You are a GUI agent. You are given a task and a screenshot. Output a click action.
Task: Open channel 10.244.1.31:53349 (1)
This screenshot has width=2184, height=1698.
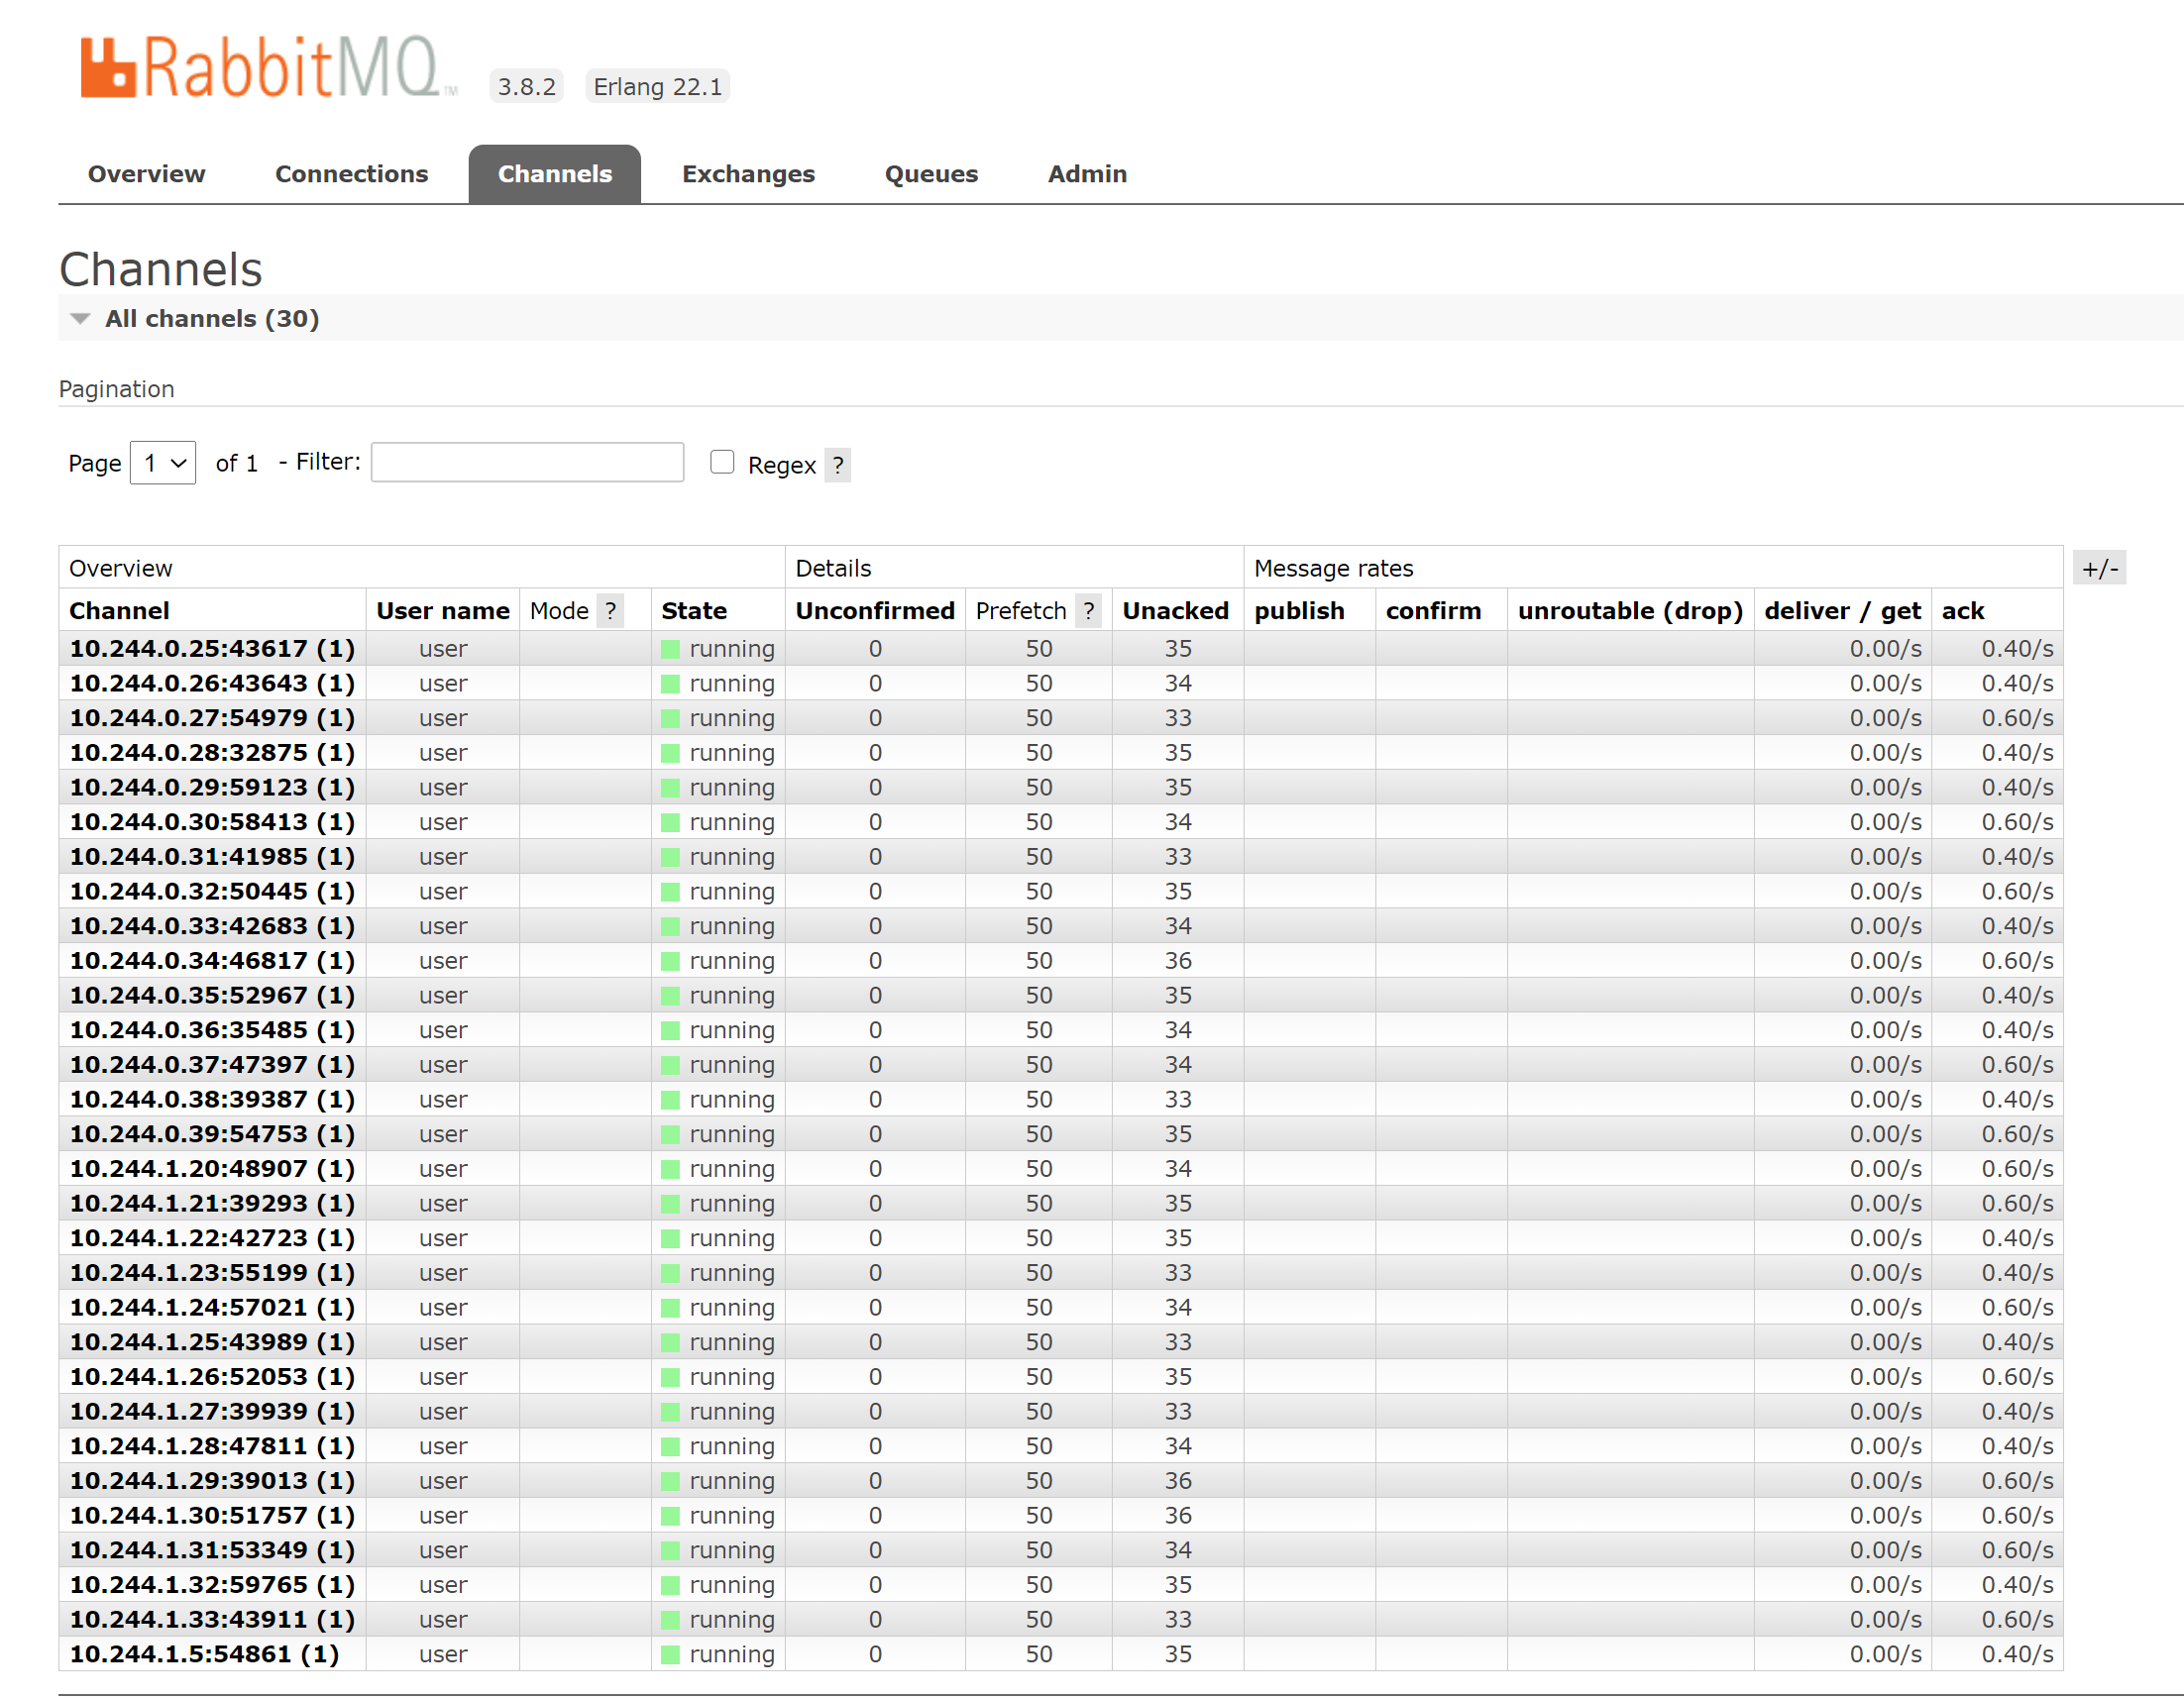[212, 1550]
